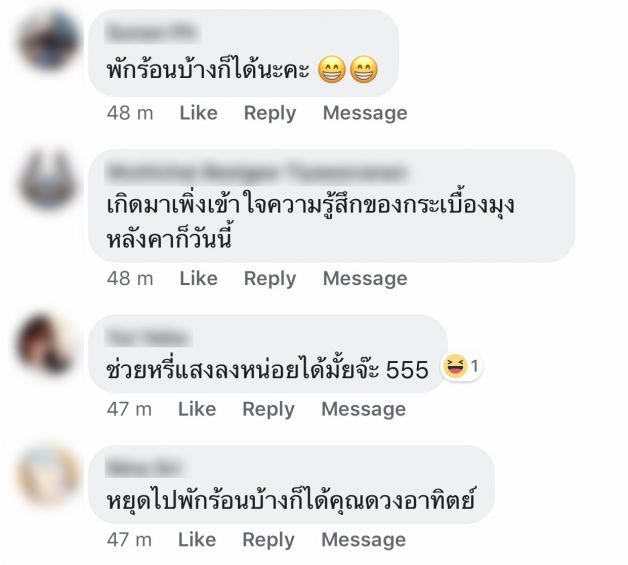Like the last comment about the sun
This screenshot has height=565, width=628.
(197, 539)
